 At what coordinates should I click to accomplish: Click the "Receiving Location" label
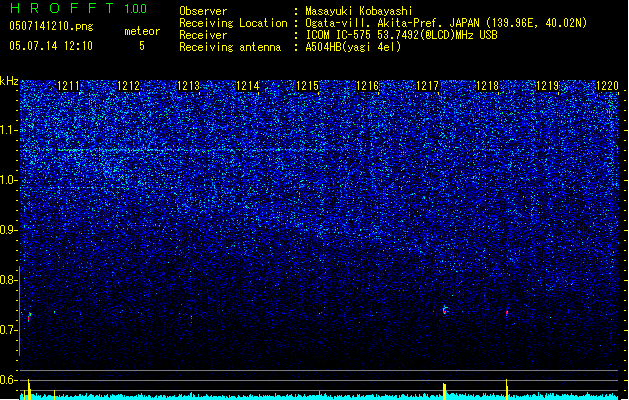tap(233, 23)
